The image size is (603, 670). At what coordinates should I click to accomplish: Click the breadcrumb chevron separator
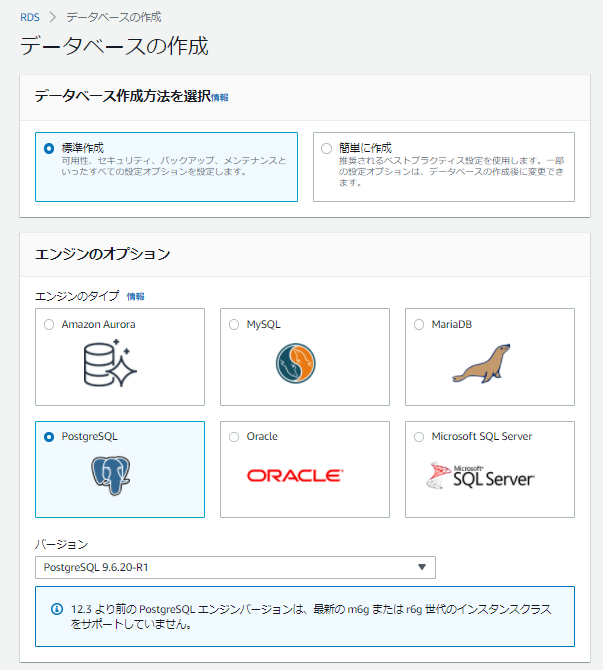tap(53, 17)
